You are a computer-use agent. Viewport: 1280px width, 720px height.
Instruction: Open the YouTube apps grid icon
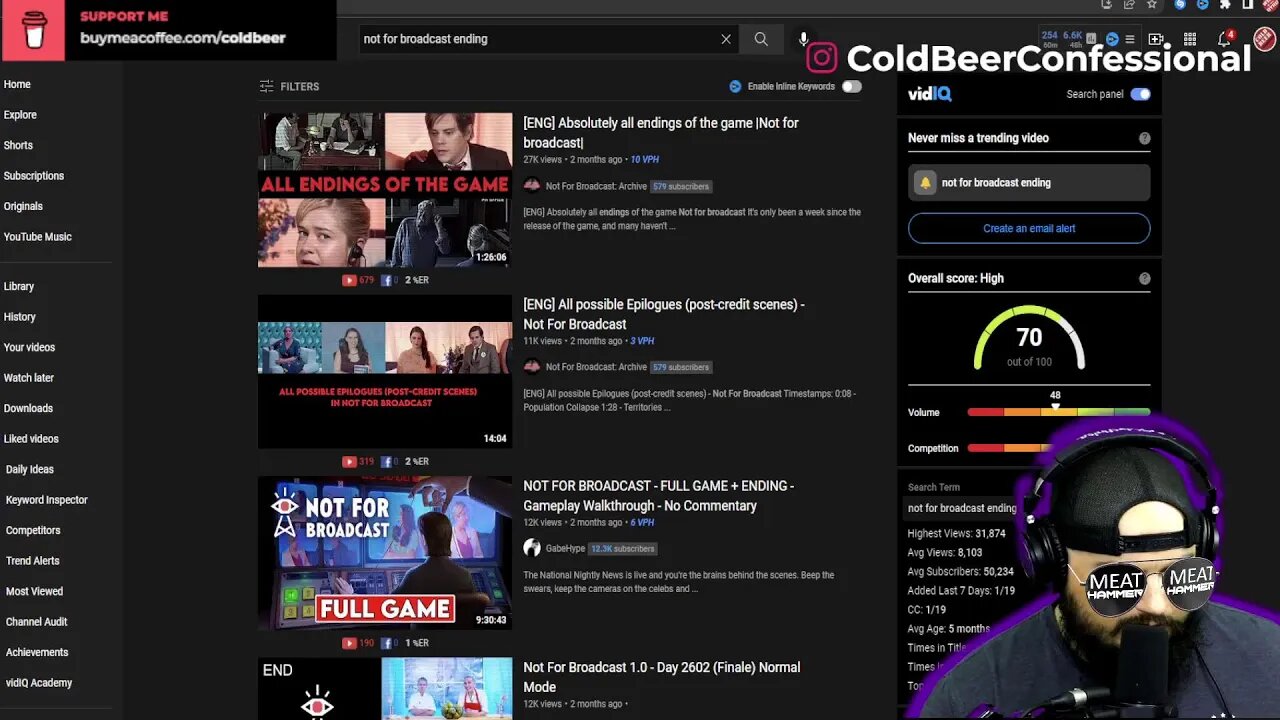click(1190, 39)
